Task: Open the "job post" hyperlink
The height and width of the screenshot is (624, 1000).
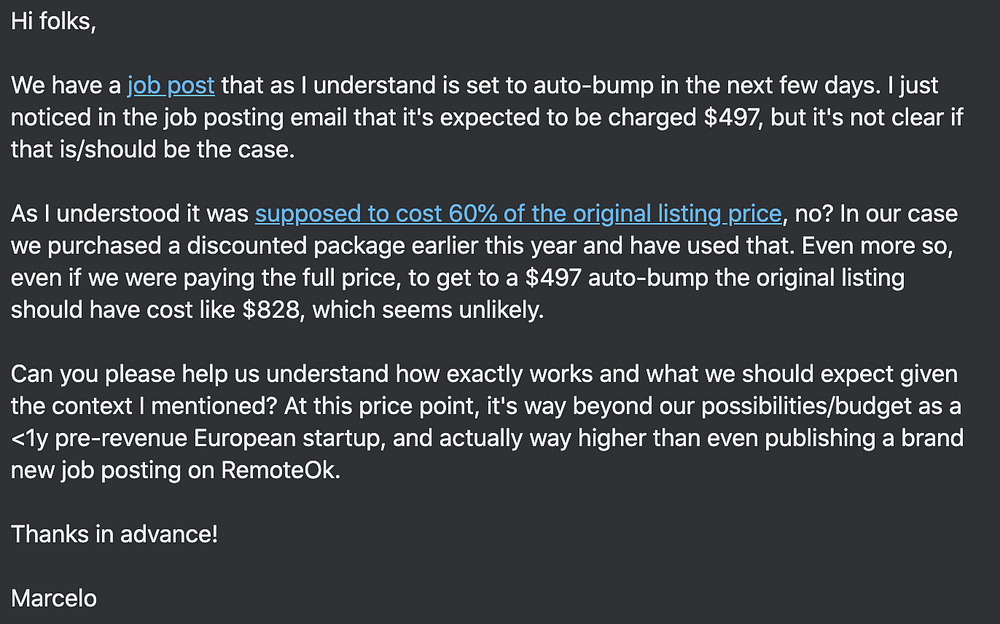Action: click(171, 86)
